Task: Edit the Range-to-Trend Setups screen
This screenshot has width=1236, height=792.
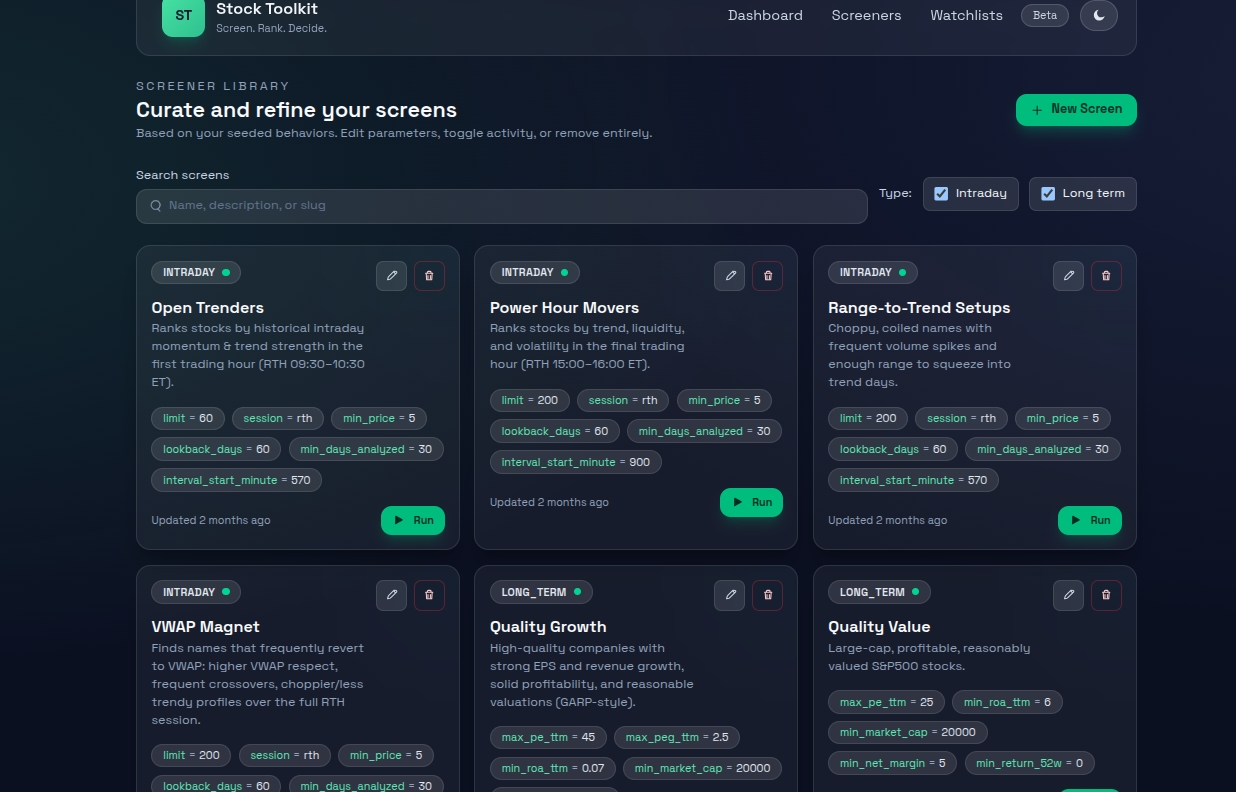Action: click(1068, 276)
